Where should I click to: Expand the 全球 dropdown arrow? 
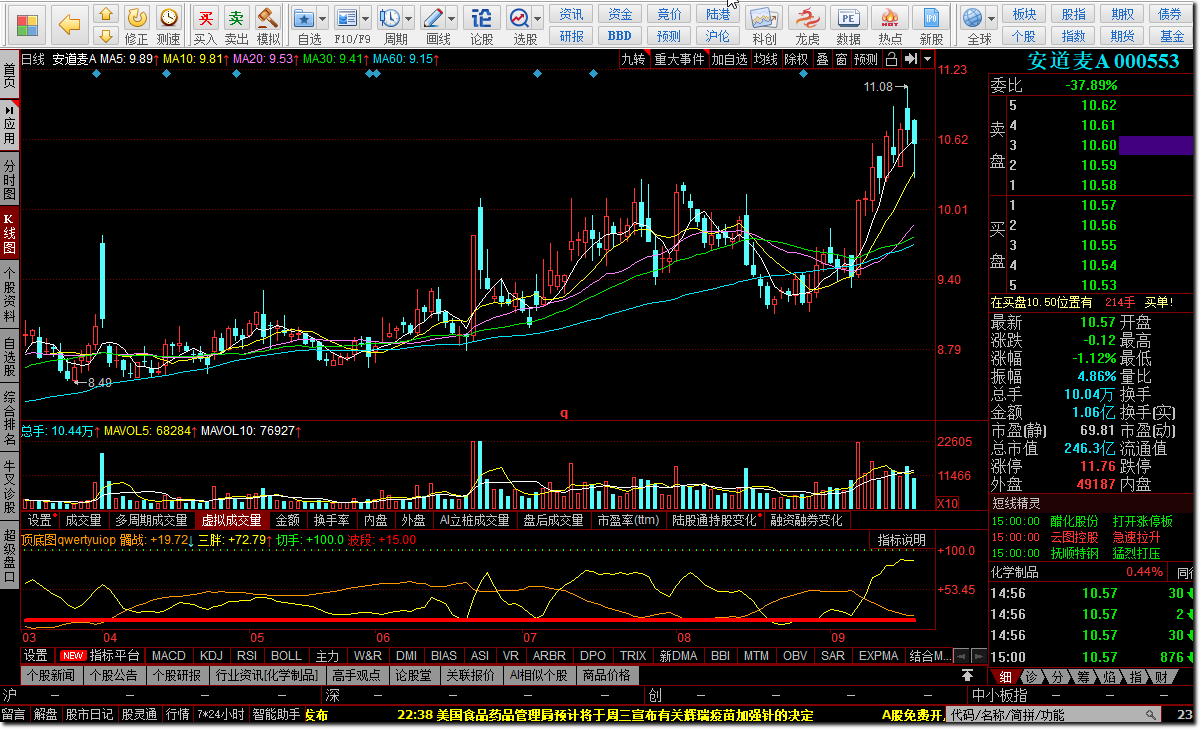(991, 18)
